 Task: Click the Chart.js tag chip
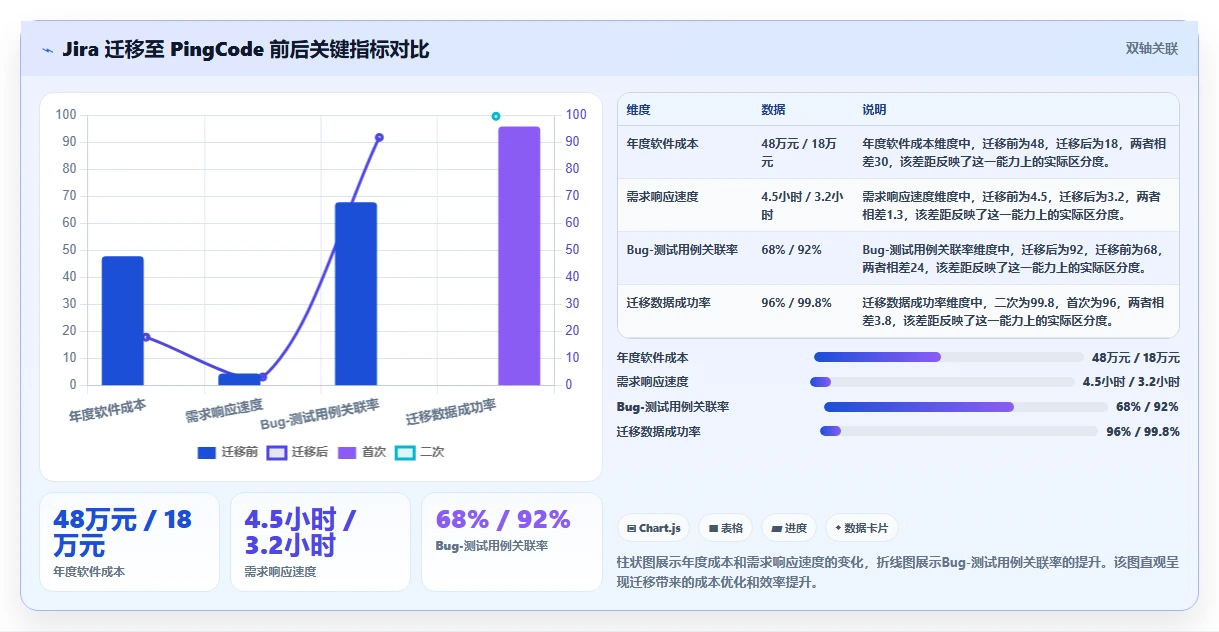[x=653, y=528]
